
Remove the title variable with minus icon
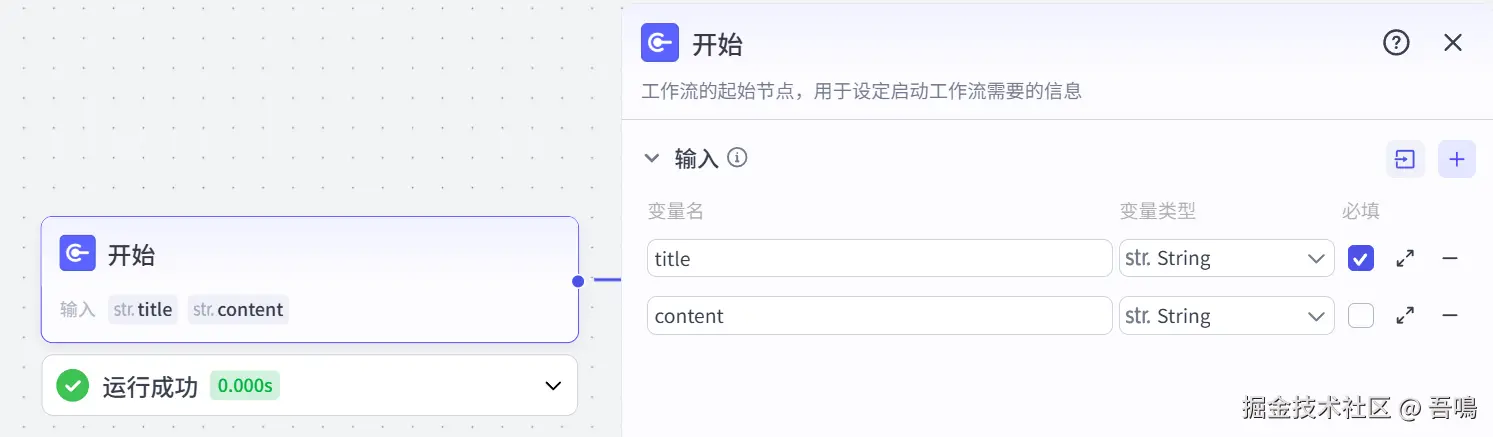click(1450, 258)
